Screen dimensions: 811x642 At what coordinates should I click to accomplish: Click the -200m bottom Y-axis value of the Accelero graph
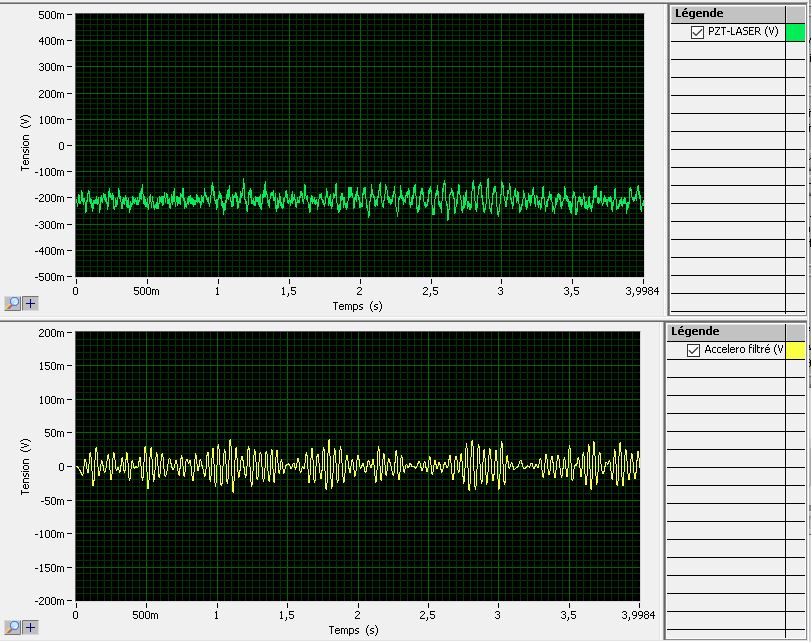click(x=51, y=601)
